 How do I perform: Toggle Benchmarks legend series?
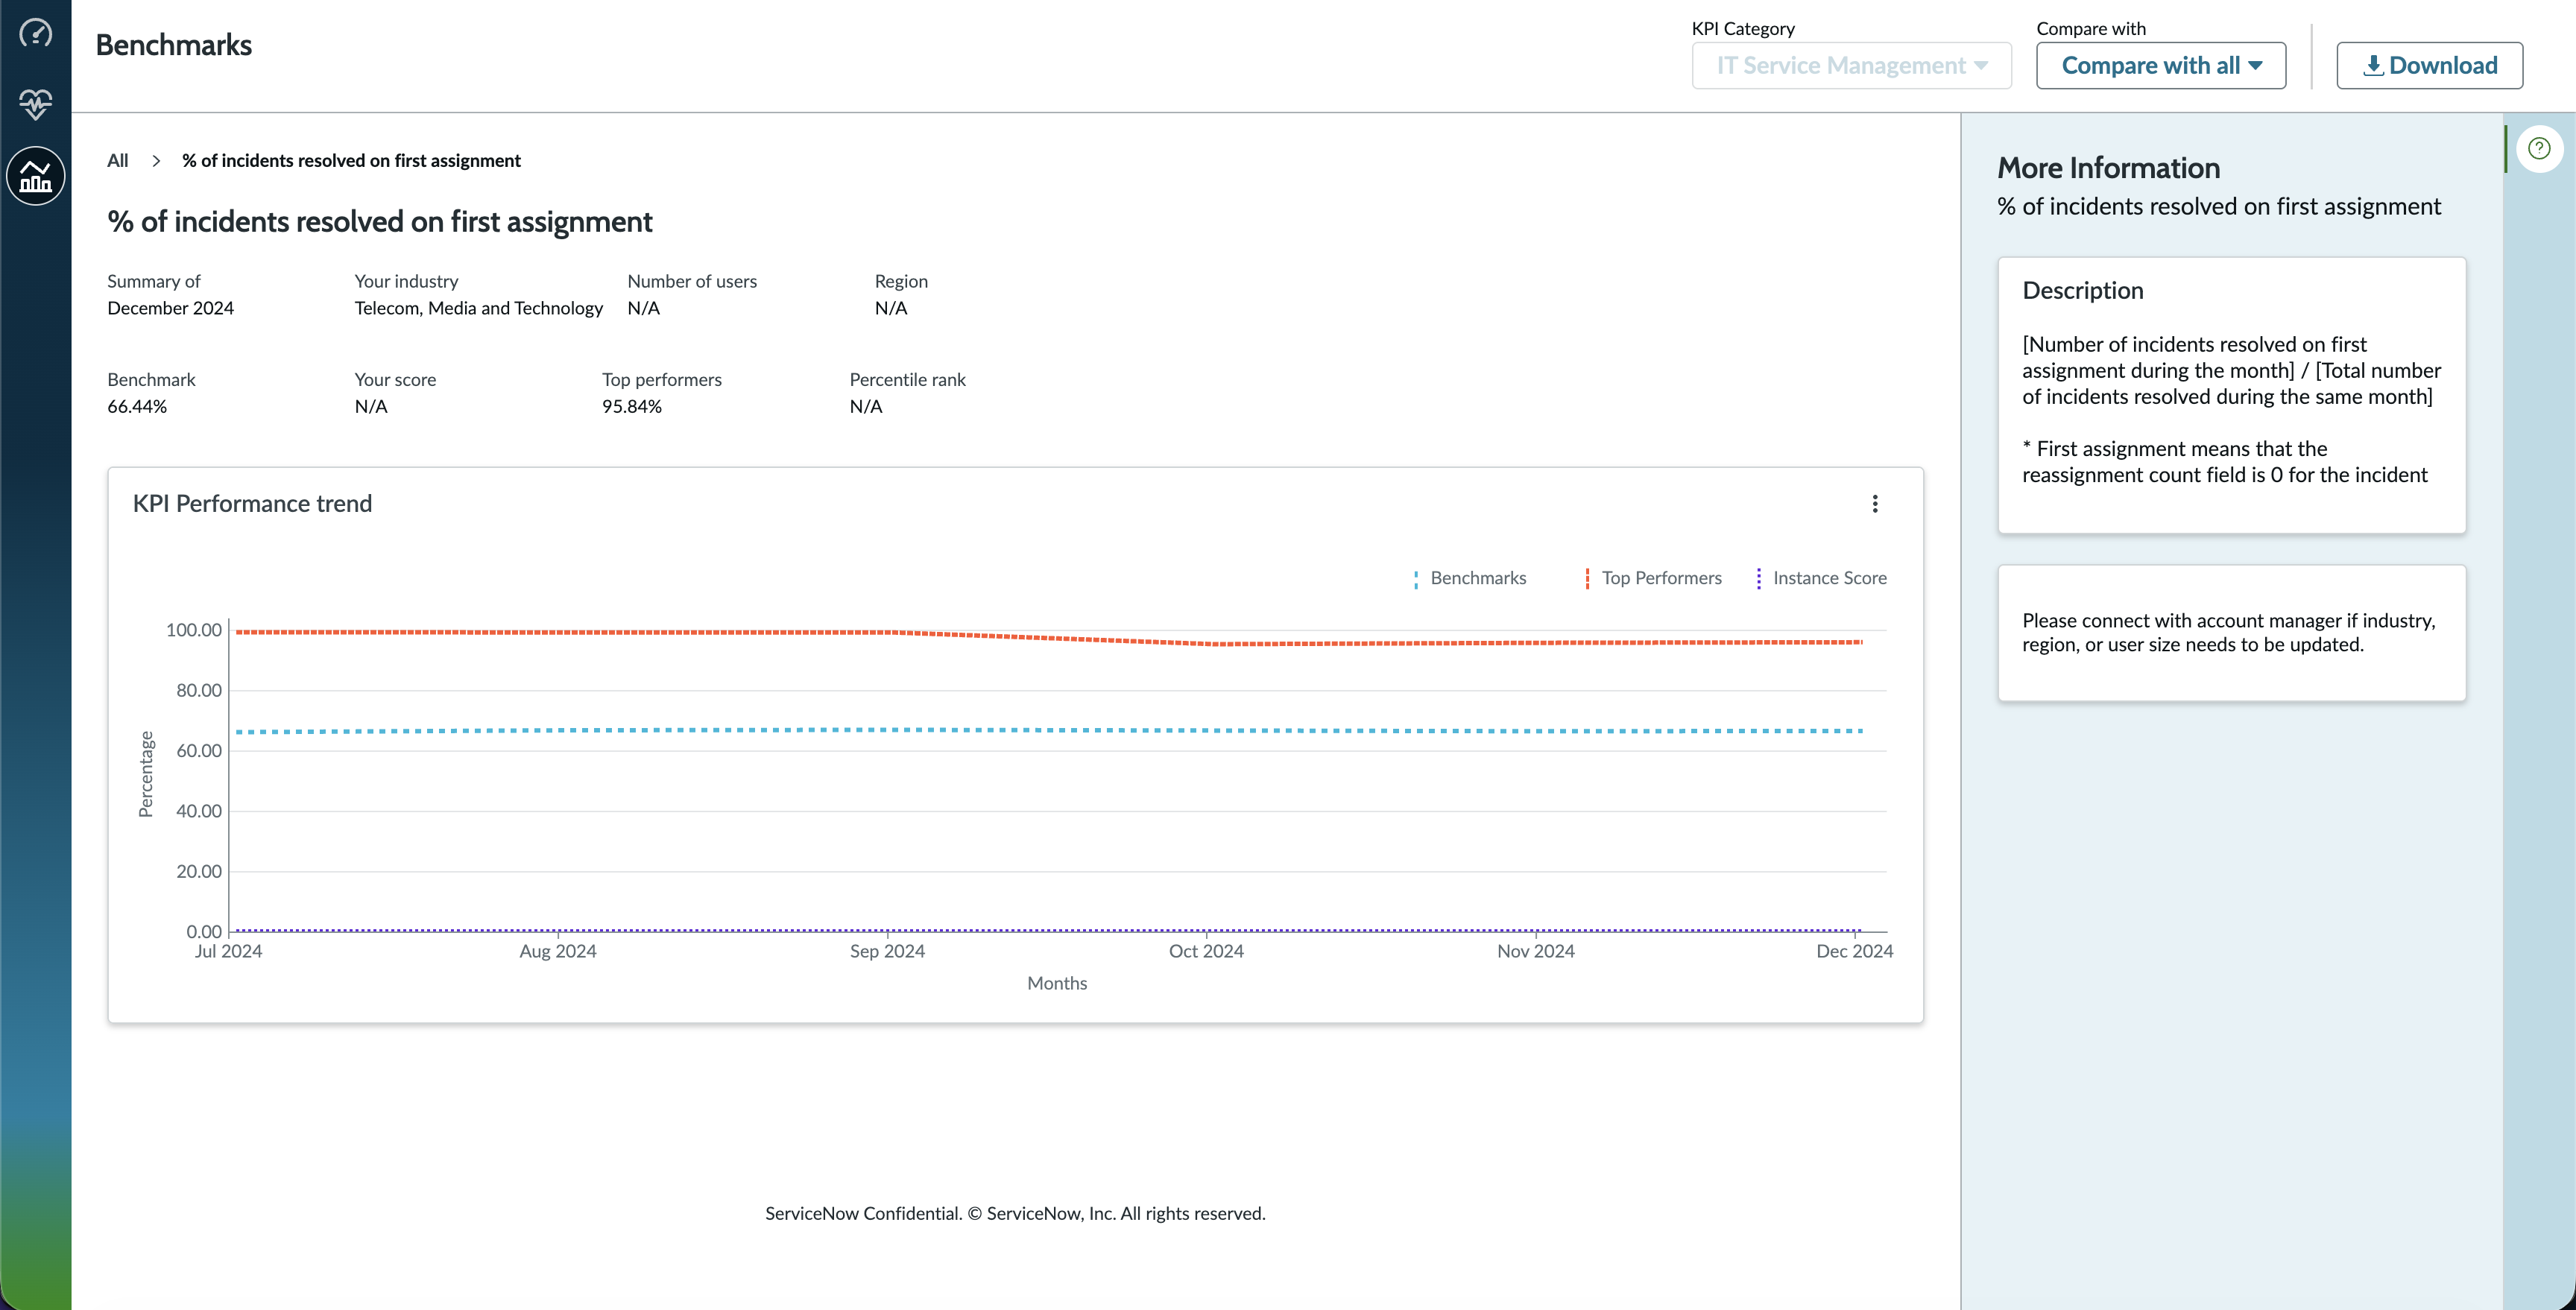[x=1470, y=578]
